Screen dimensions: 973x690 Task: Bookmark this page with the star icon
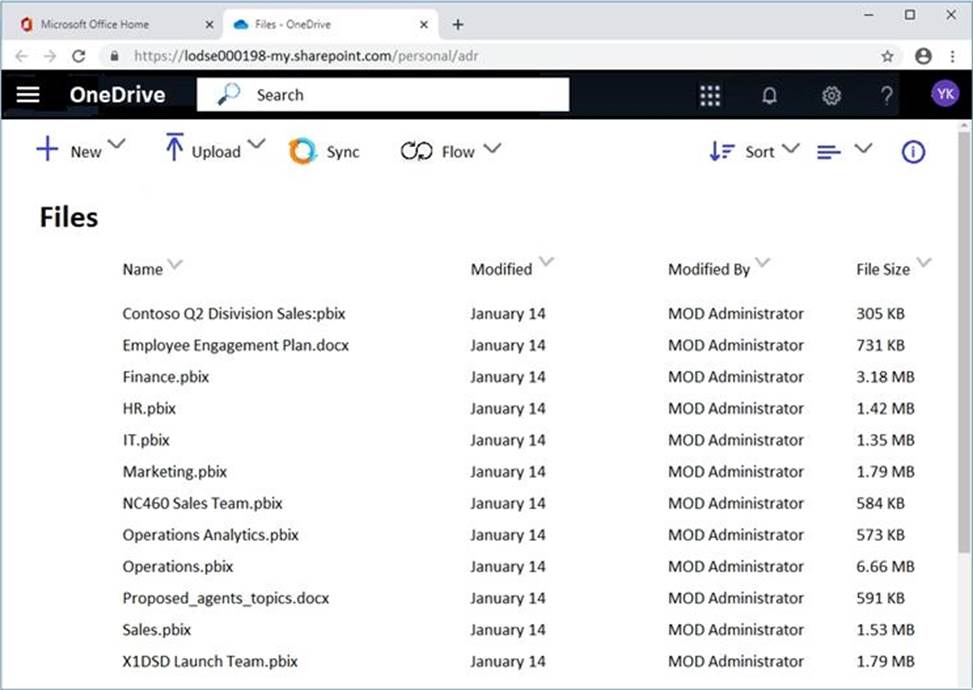tap(887, 56)
